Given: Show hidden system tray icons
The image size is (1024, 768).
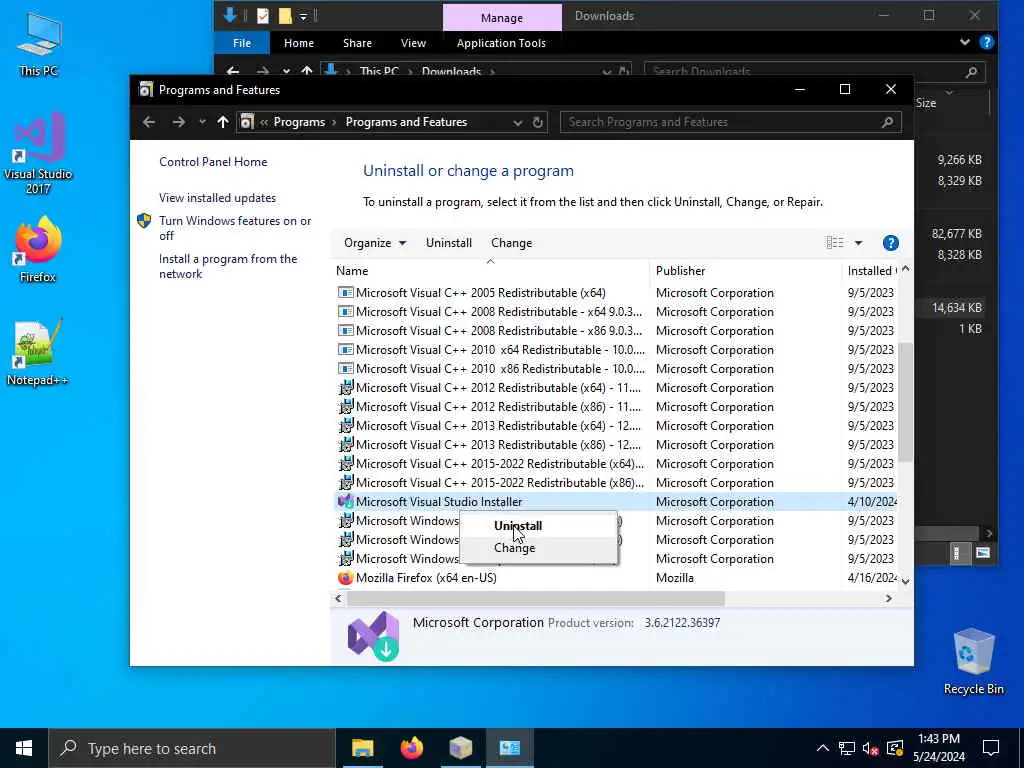Looking at the screenshot, I should (822, 748).
